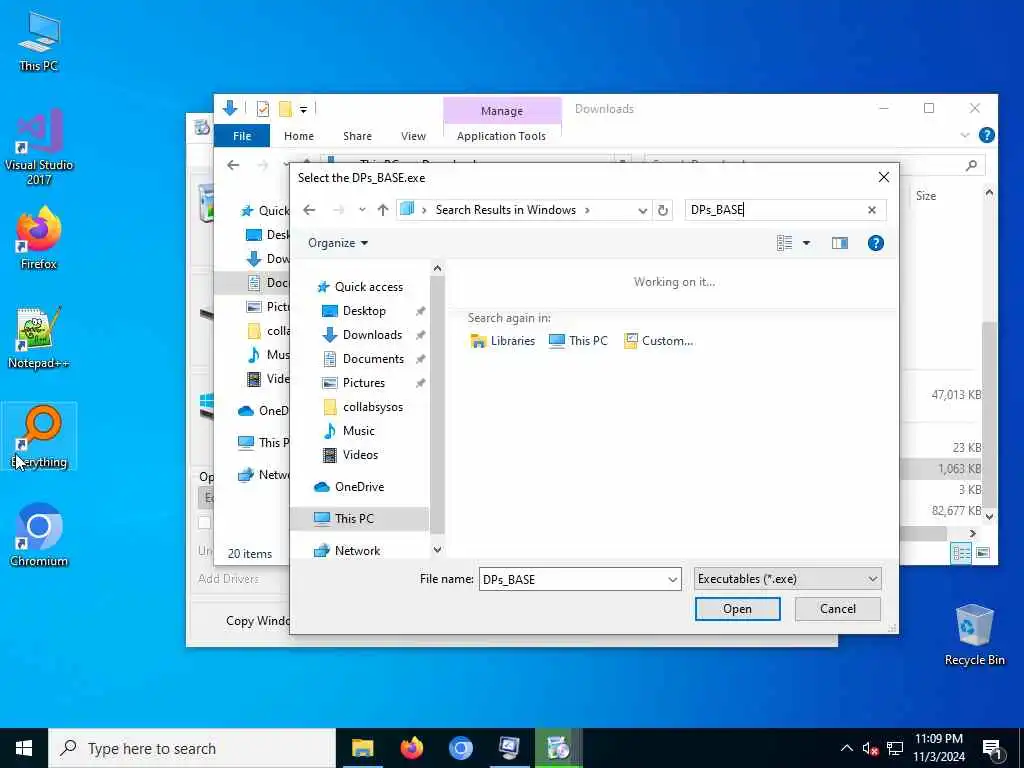Click the Windows Start button
Viewport: 1024px width, 768px height.
coord(24,748)
